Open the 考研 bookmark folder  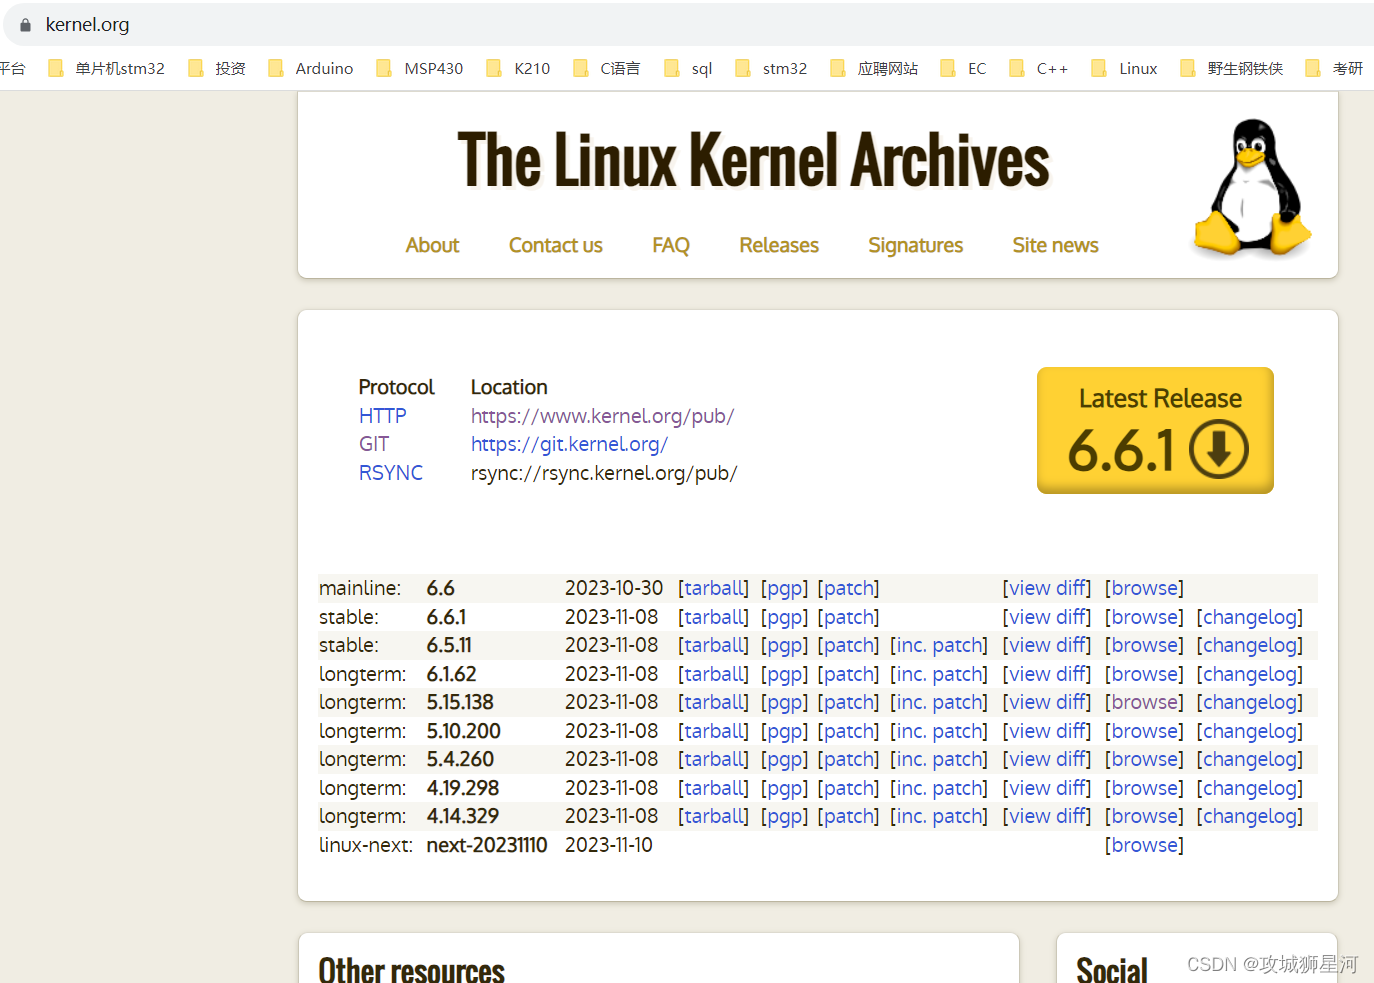click(1334, 68)
